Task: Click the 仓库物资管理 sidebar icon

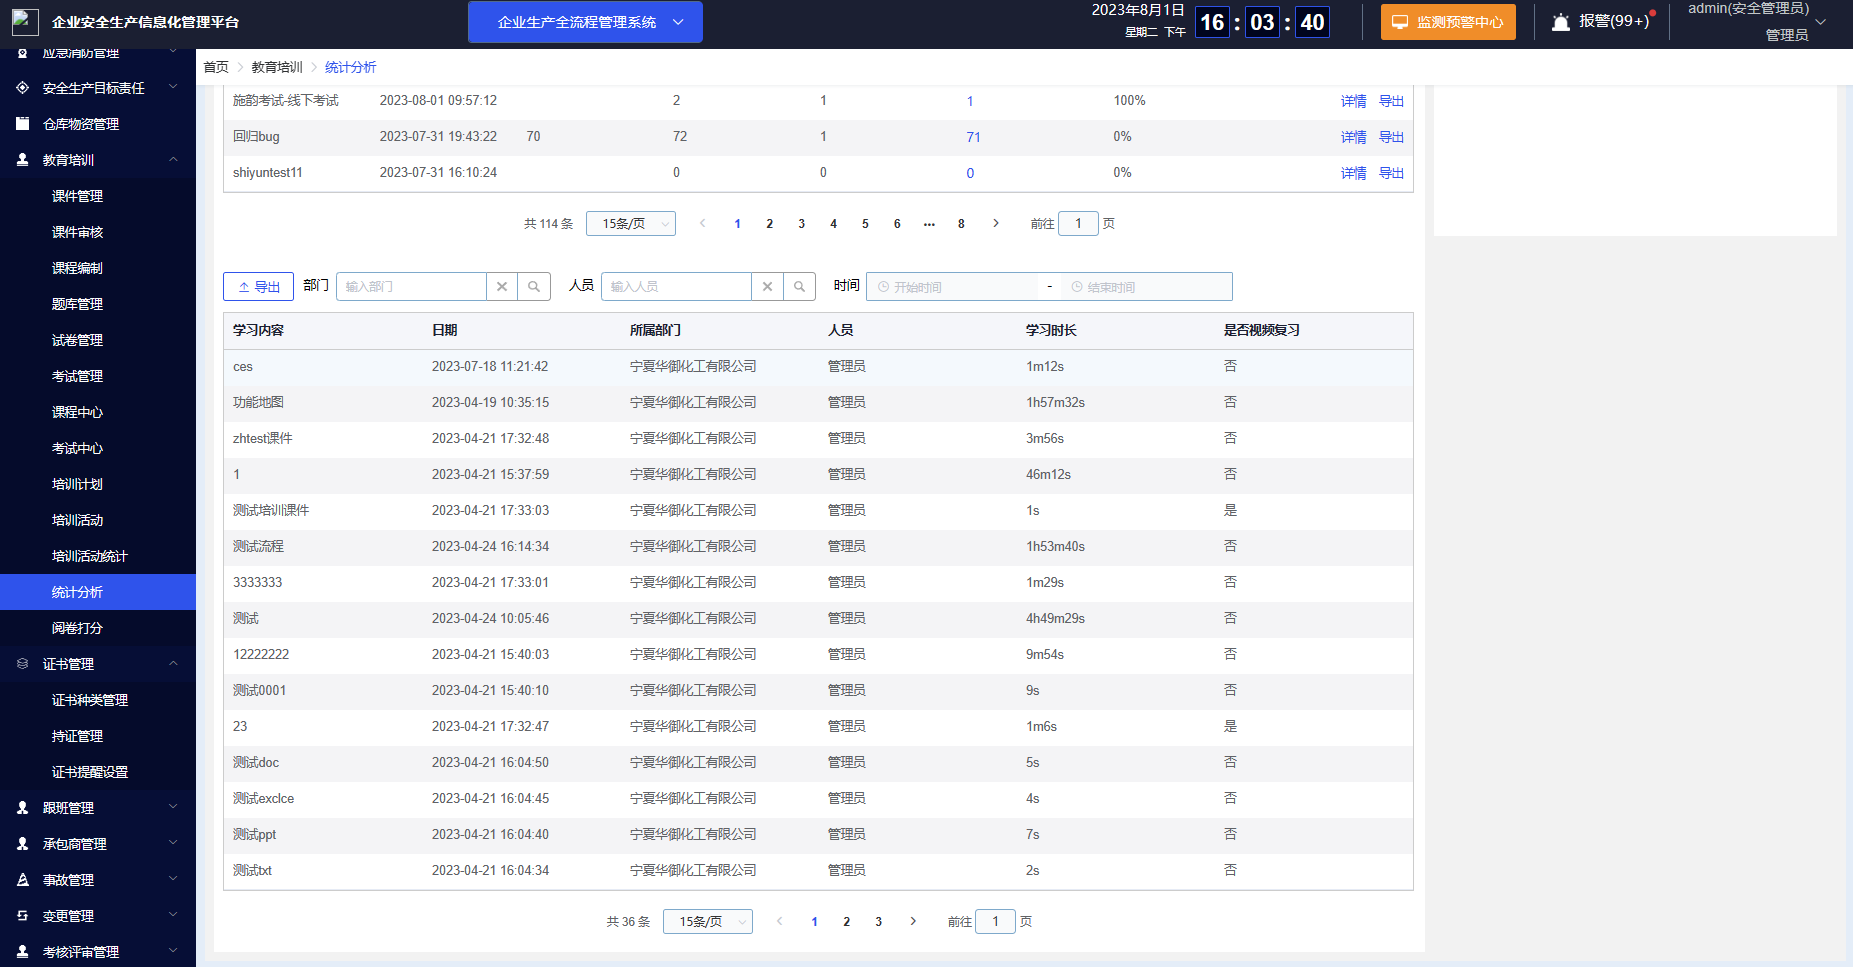Action: tap(23, 124)
